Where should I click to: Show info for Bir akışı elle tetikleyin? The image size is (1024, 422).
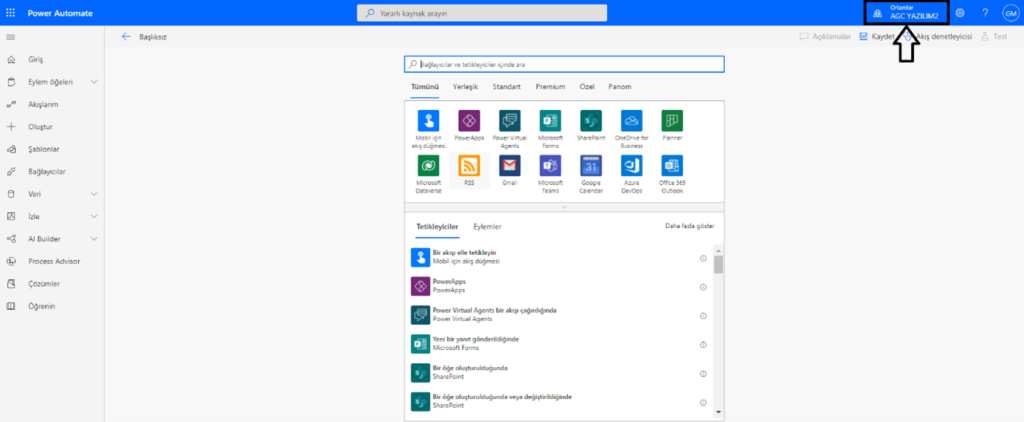coord(703,258)
